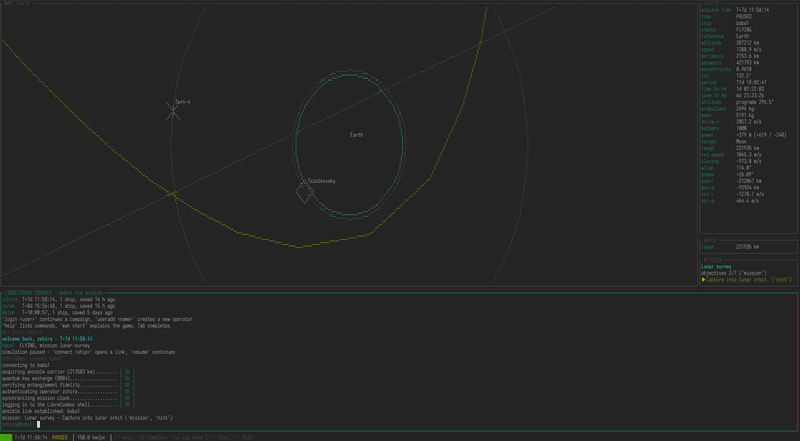Click the delta-v 2057.2 m/s value
This screenshot has height=441, width=800.
tap(749, 122)
